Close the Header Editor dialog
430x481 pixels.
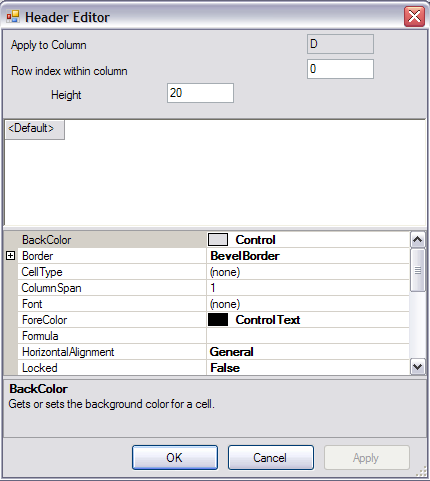[414, 16]
